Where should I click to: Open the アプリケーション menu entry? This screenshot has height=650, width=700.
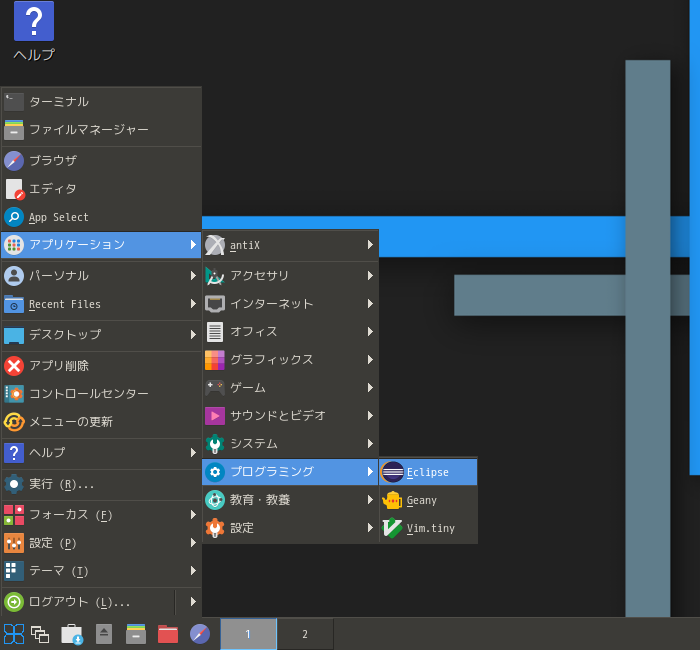(101, 245)
